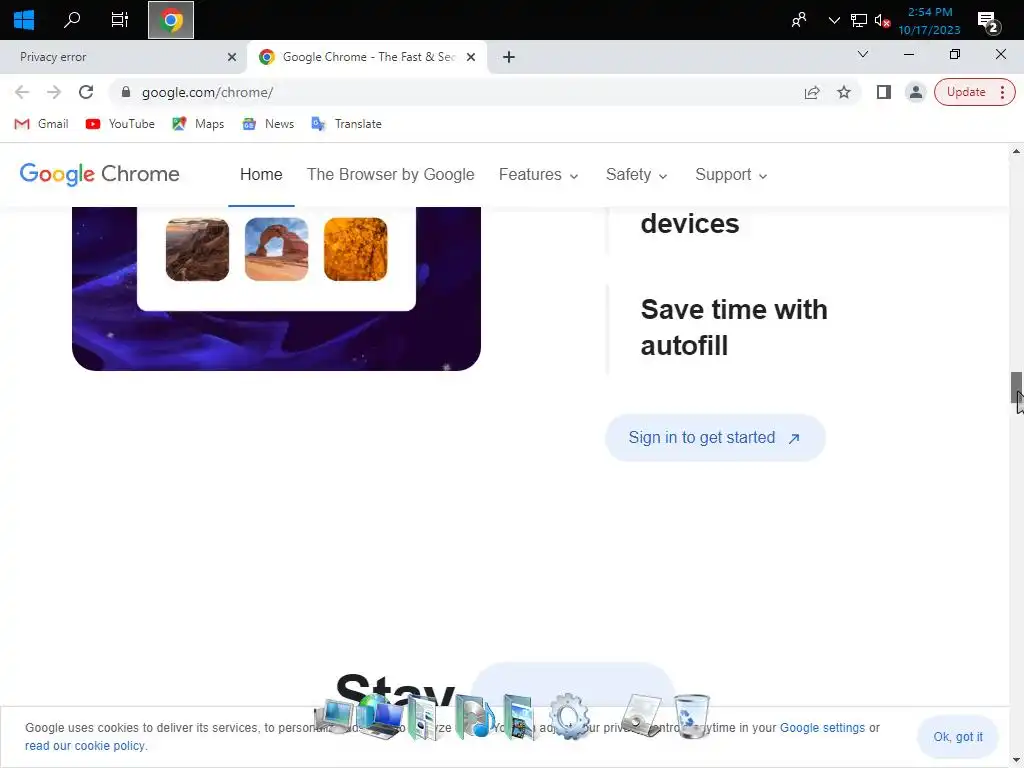Open the tab search dropdown arrow
The width and height of the screenshot is (1024, 768).
pos(863,54)
